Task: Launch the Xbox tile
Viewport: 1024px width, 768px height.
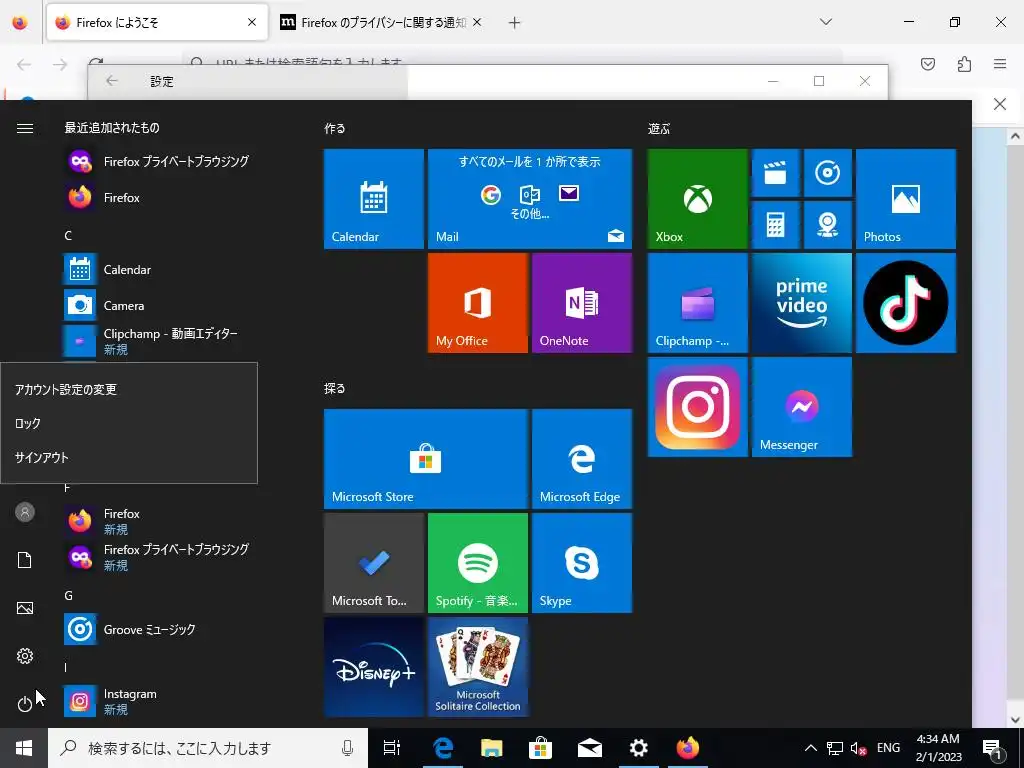Action: (697, 199)
